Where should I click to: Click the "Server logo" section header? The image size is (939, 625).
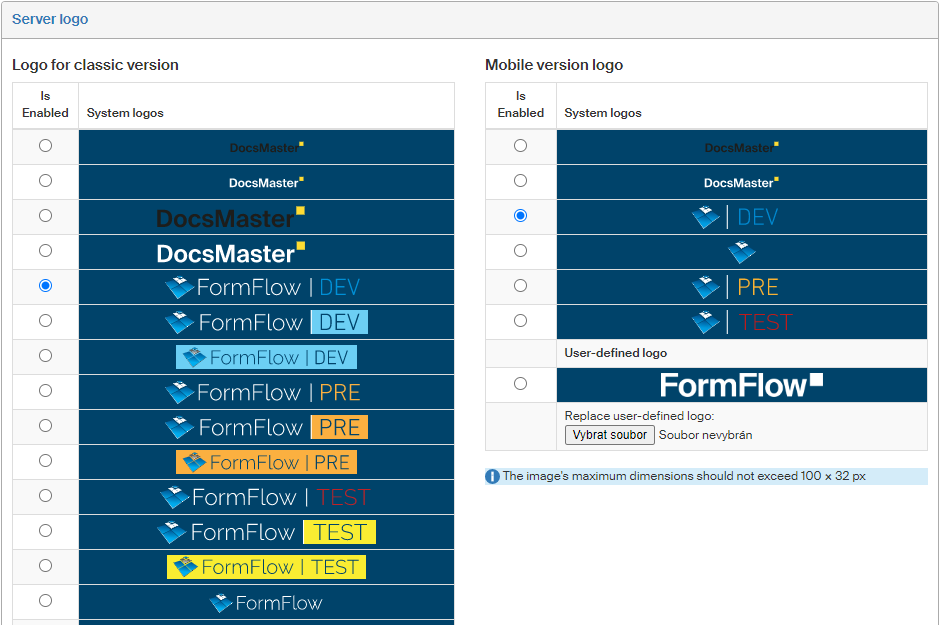pos(50,19)
